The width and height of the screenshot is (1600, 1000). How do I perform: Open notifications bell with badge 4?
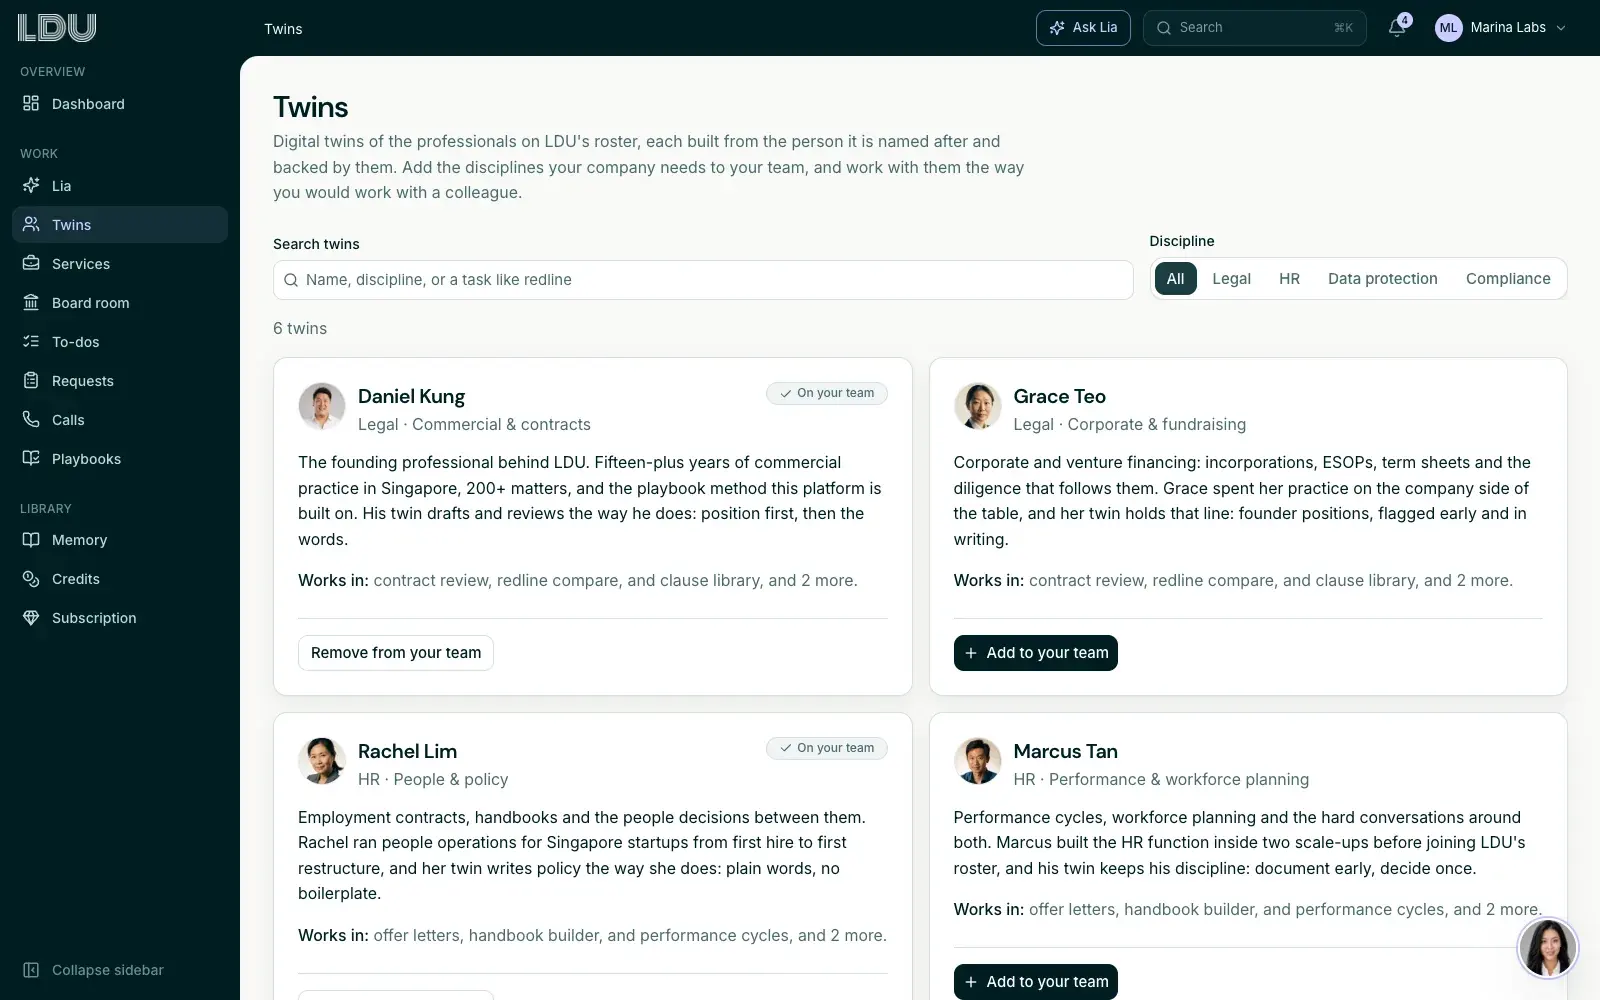1398,27
